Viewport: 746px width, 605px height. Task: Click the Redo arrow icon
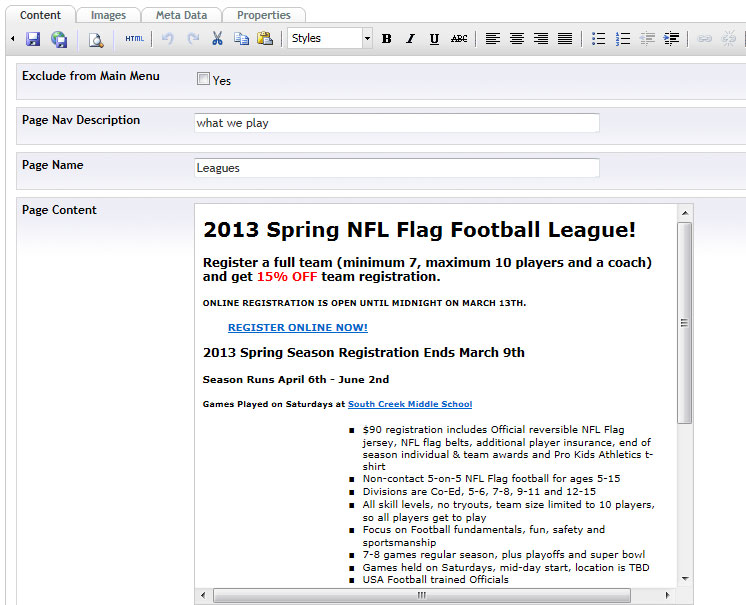193,39
